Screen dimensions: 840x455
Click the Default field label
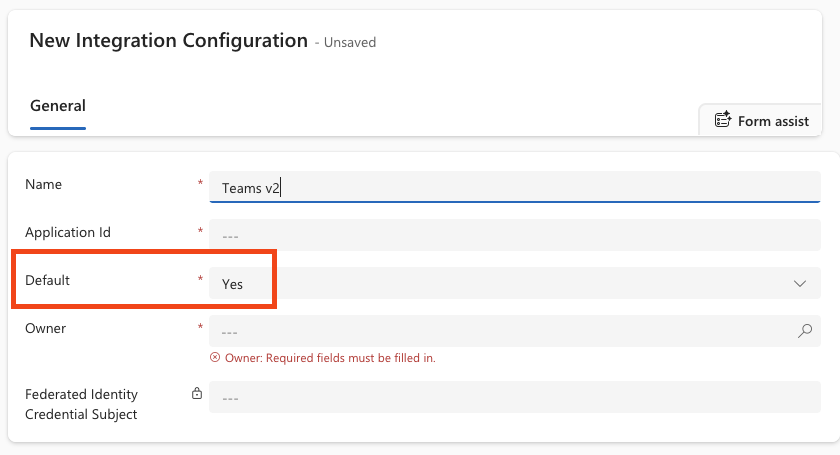tap(48, 280)
